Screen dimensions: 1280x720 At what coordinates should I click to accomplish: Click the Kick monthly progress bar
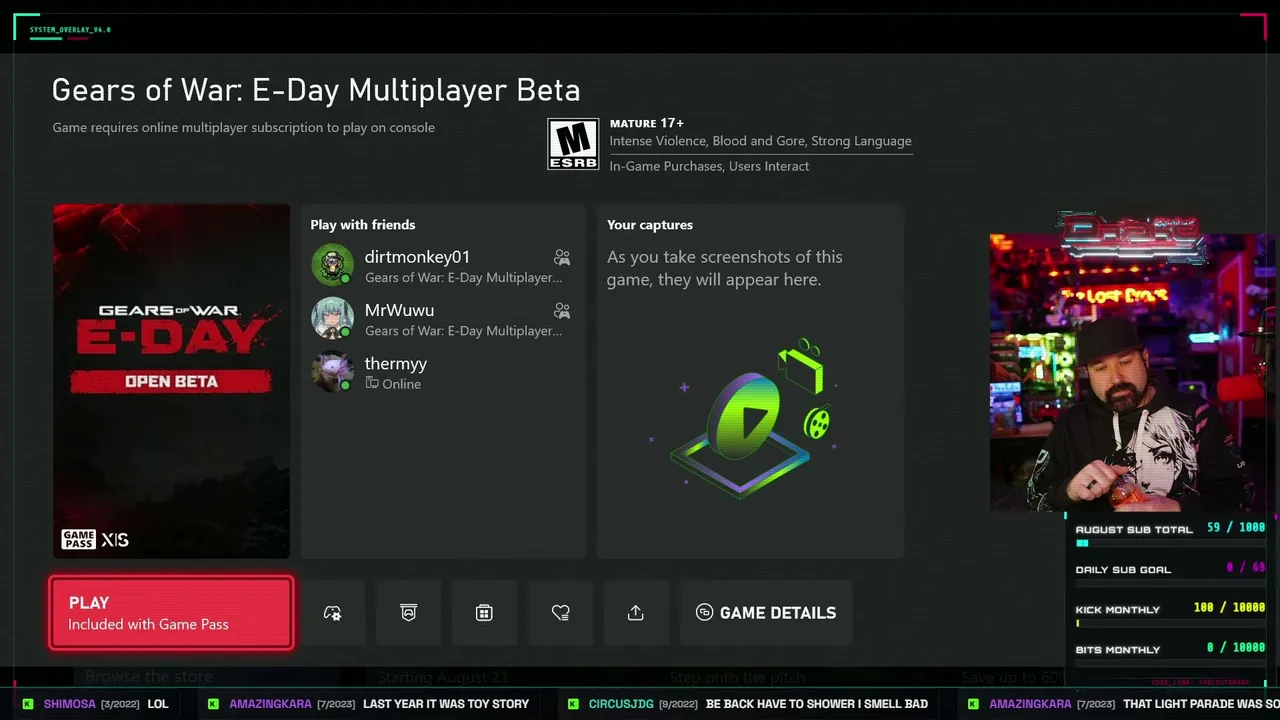click(1170, 623)
